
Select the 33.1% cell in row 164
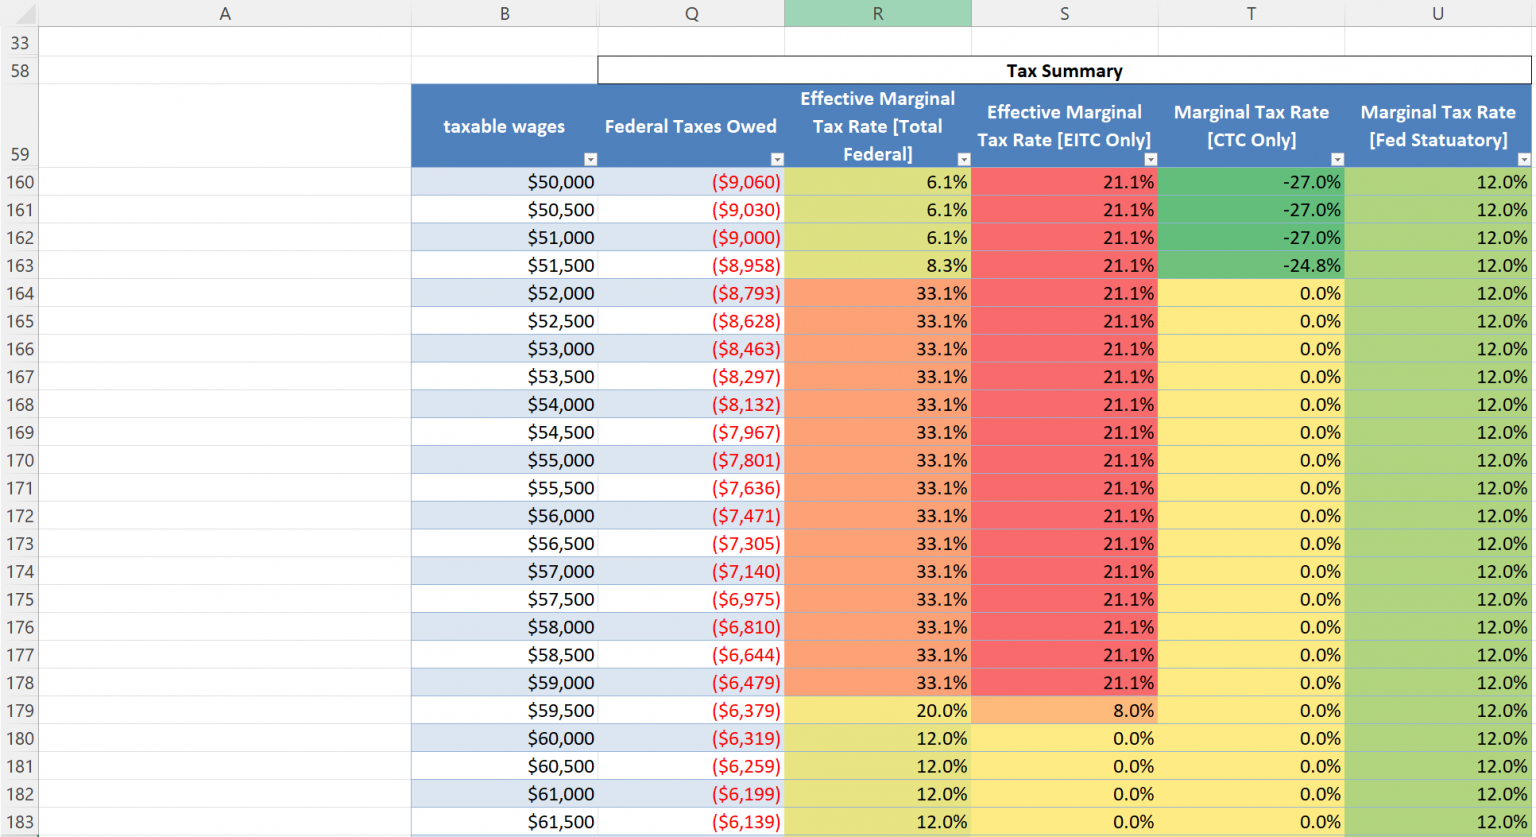(877, 293)
